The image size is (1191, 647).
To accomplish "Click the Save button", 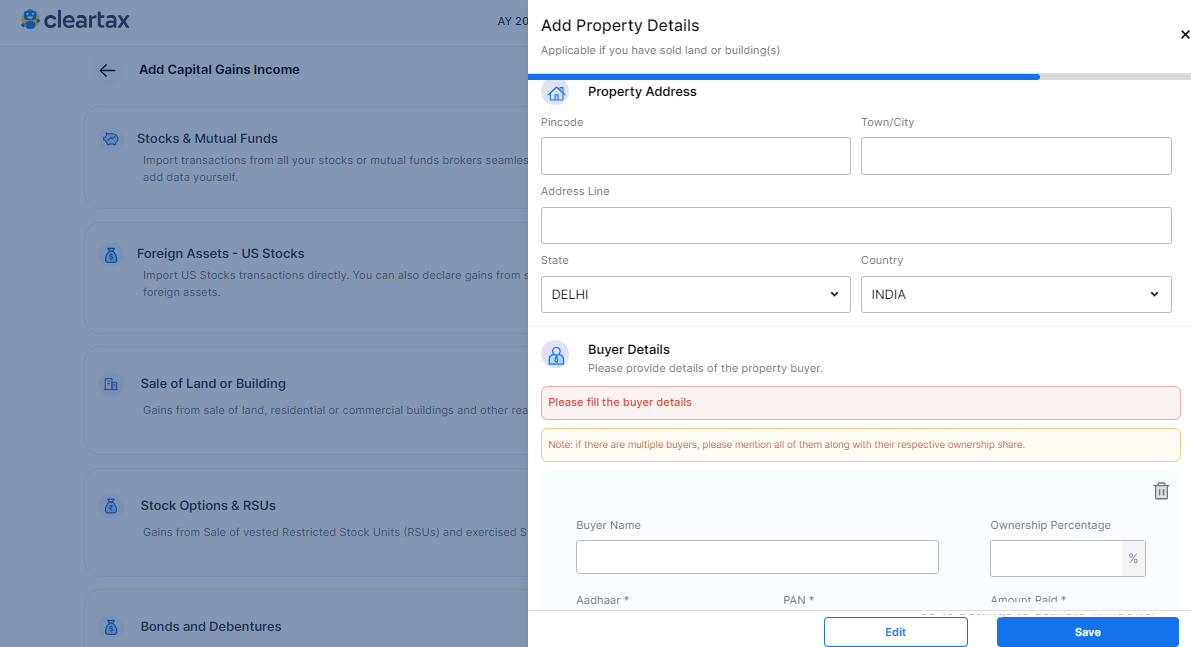I will pos(1088,632).
